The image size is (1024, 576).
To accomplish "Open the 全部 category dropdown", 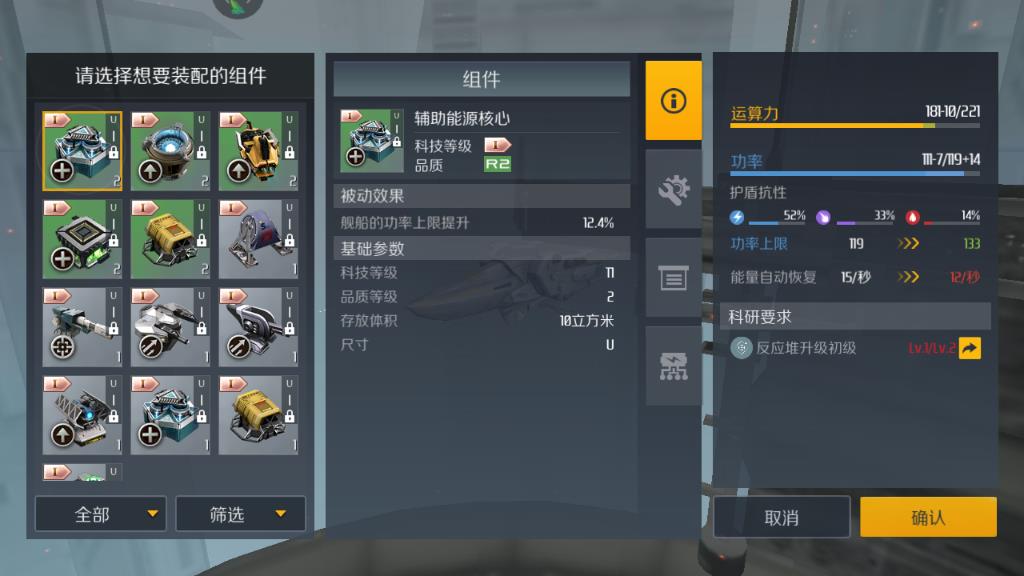I will click(x=101, y=514).
